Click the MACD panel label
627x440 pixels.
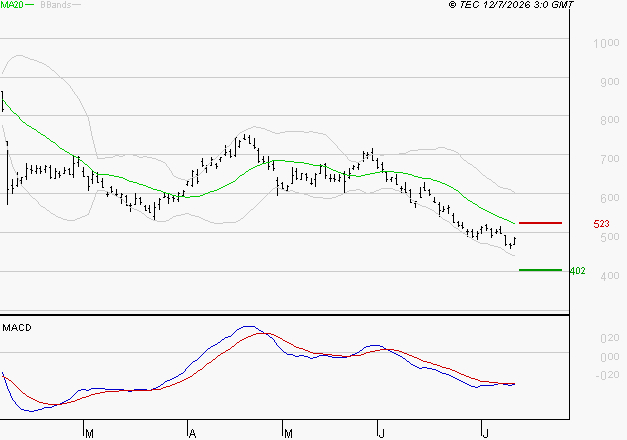point(17,328)
